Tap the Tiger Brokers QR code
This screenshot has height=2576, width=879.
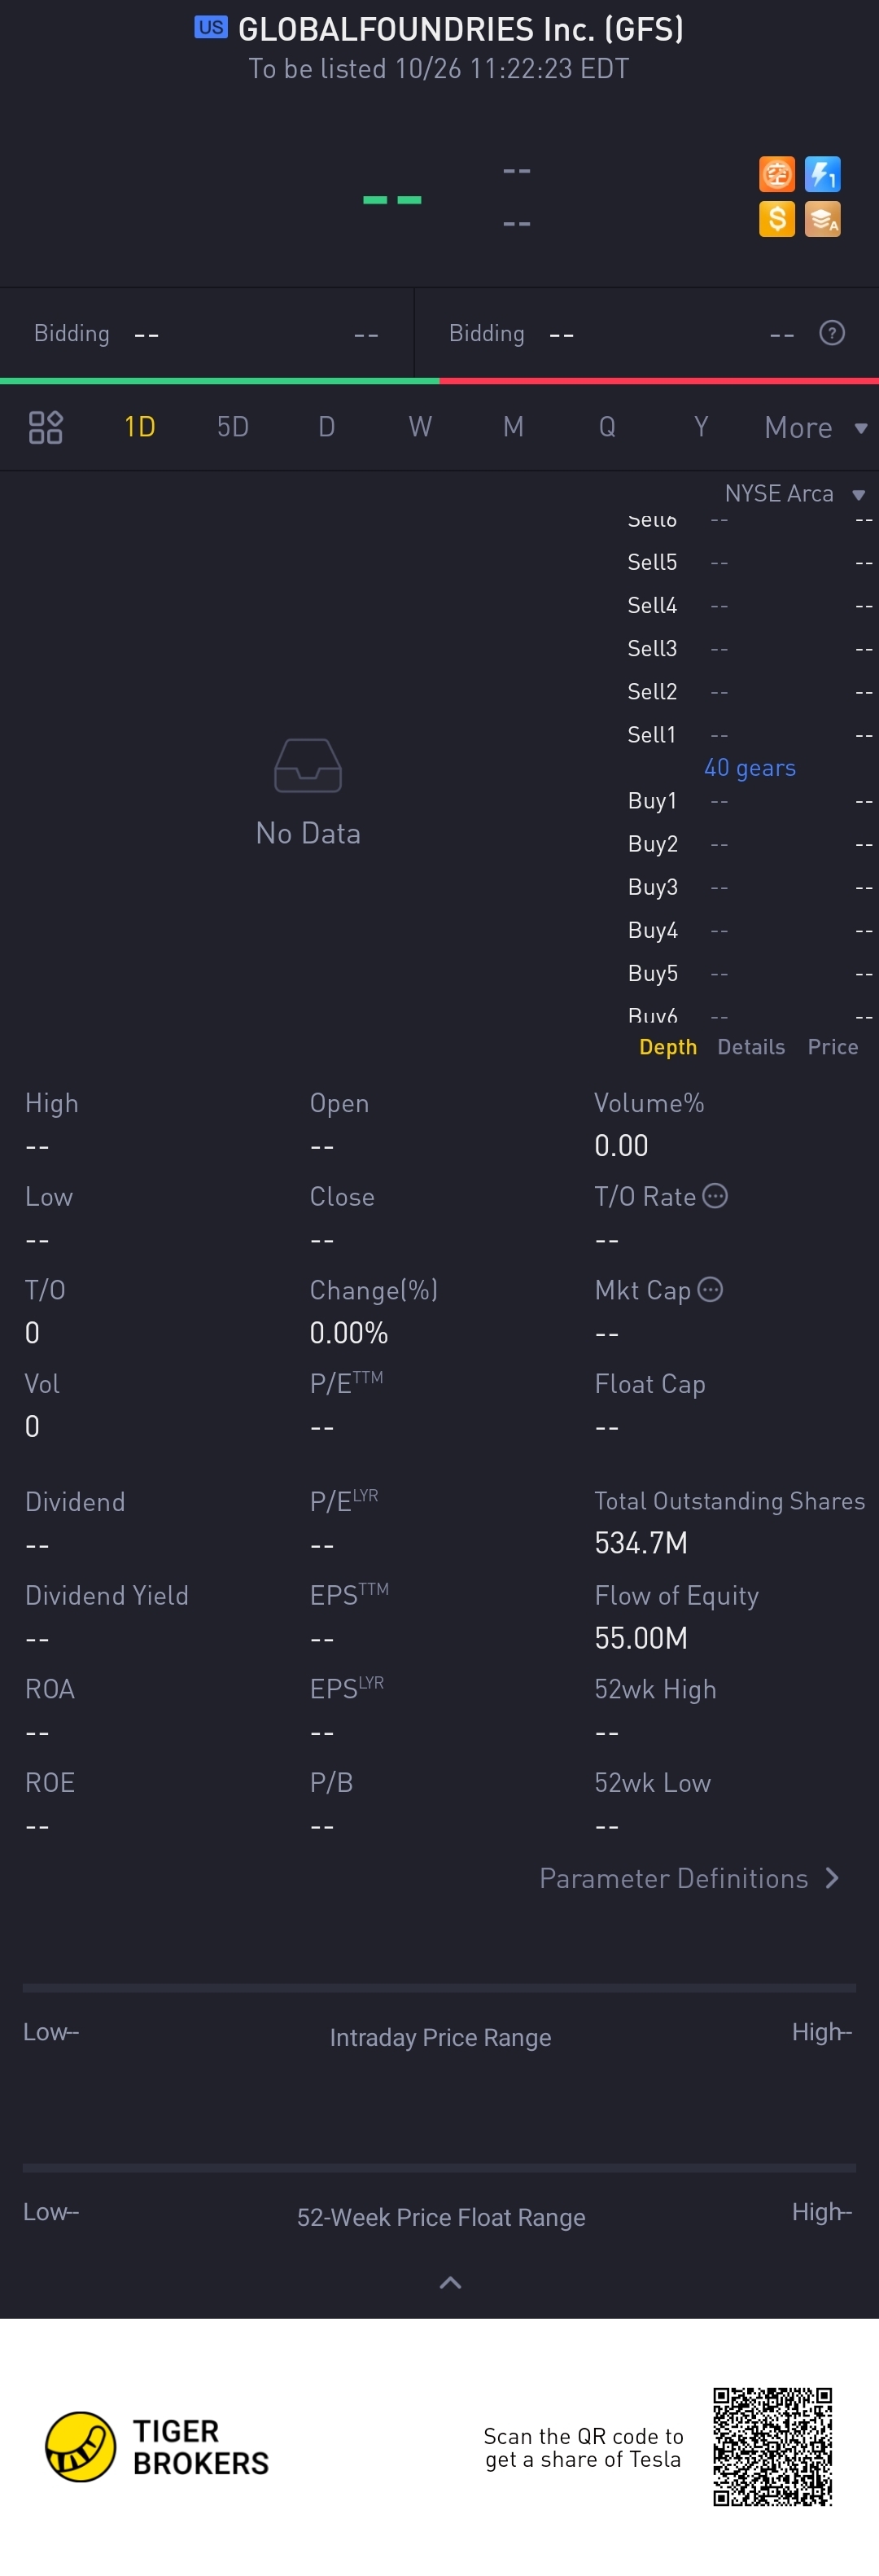tap(772, 2446)
